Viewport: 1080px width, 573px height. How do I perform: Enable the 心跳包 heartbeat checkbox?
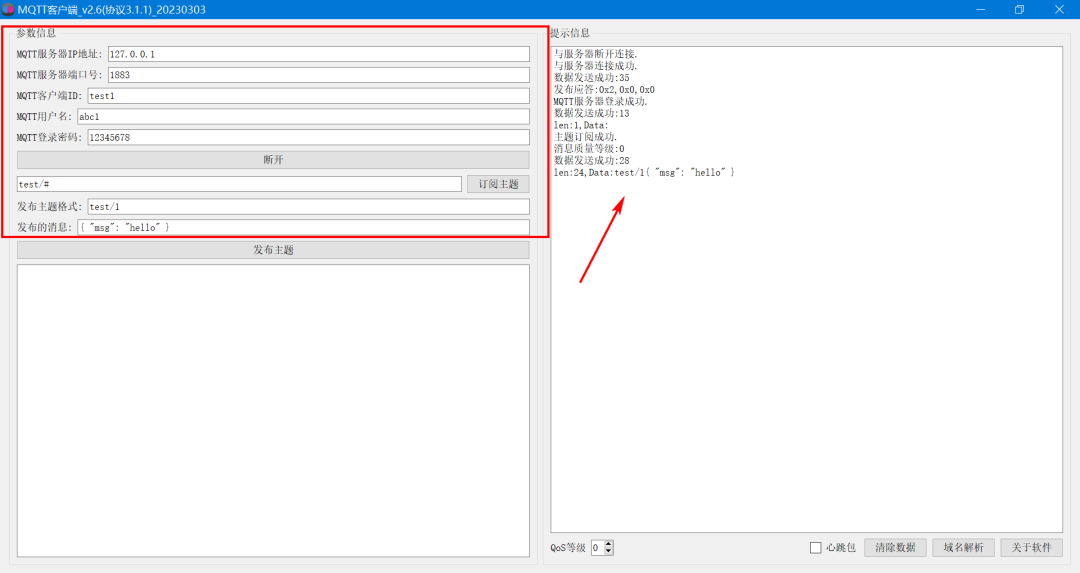[816, 548]
